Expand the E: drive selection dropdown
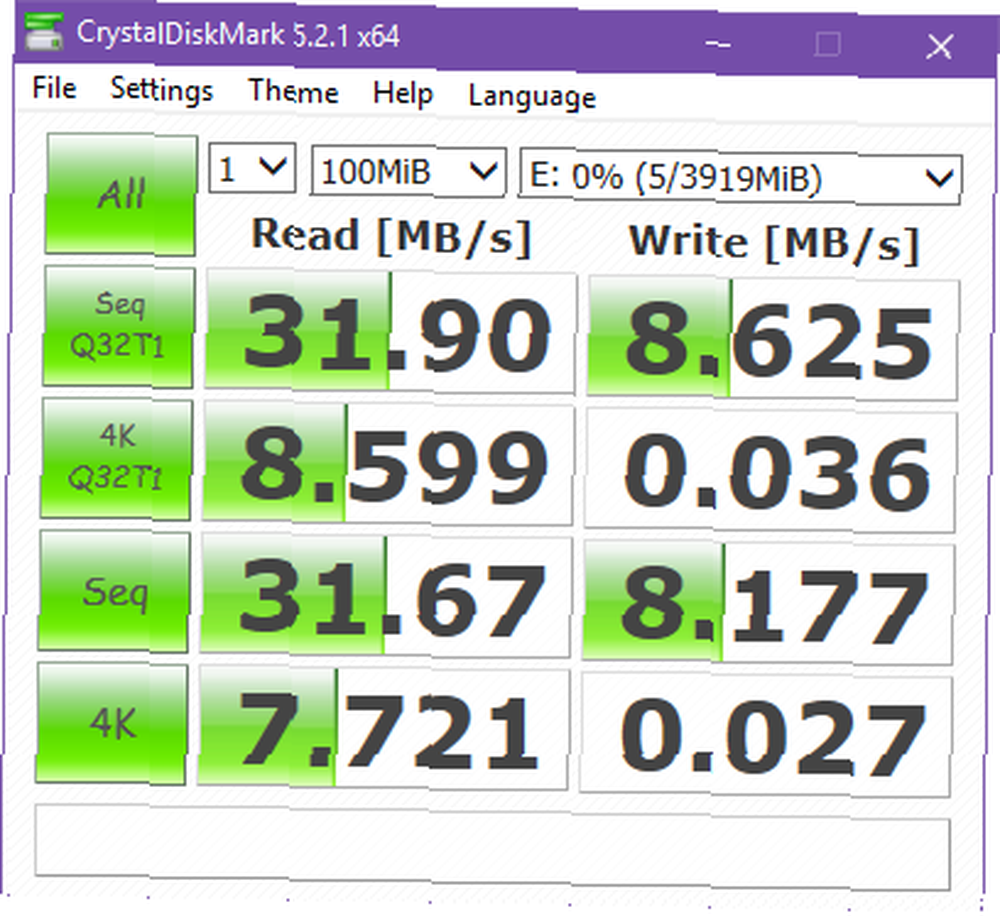The width and height of the screenshot is (1000, 916). click(x=740, y=178)
